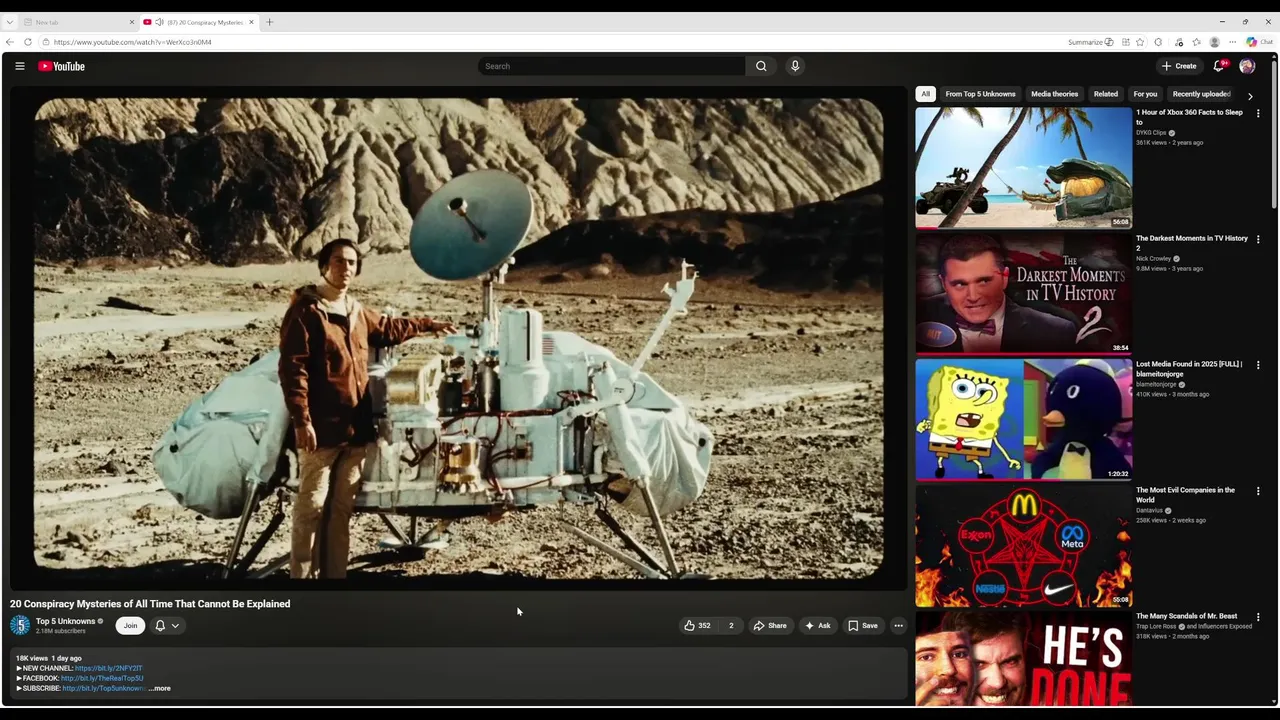This screenshot has width=1280, height=720.
Task: Open Lost Media Found in 2025 thumbnail
Action: (x=1023, y=420)
